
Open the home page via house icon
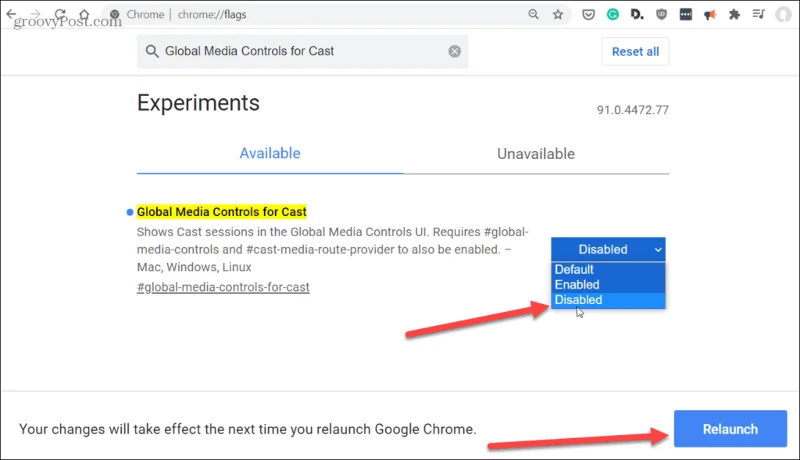pyautogui.click(x=84, y=14)
